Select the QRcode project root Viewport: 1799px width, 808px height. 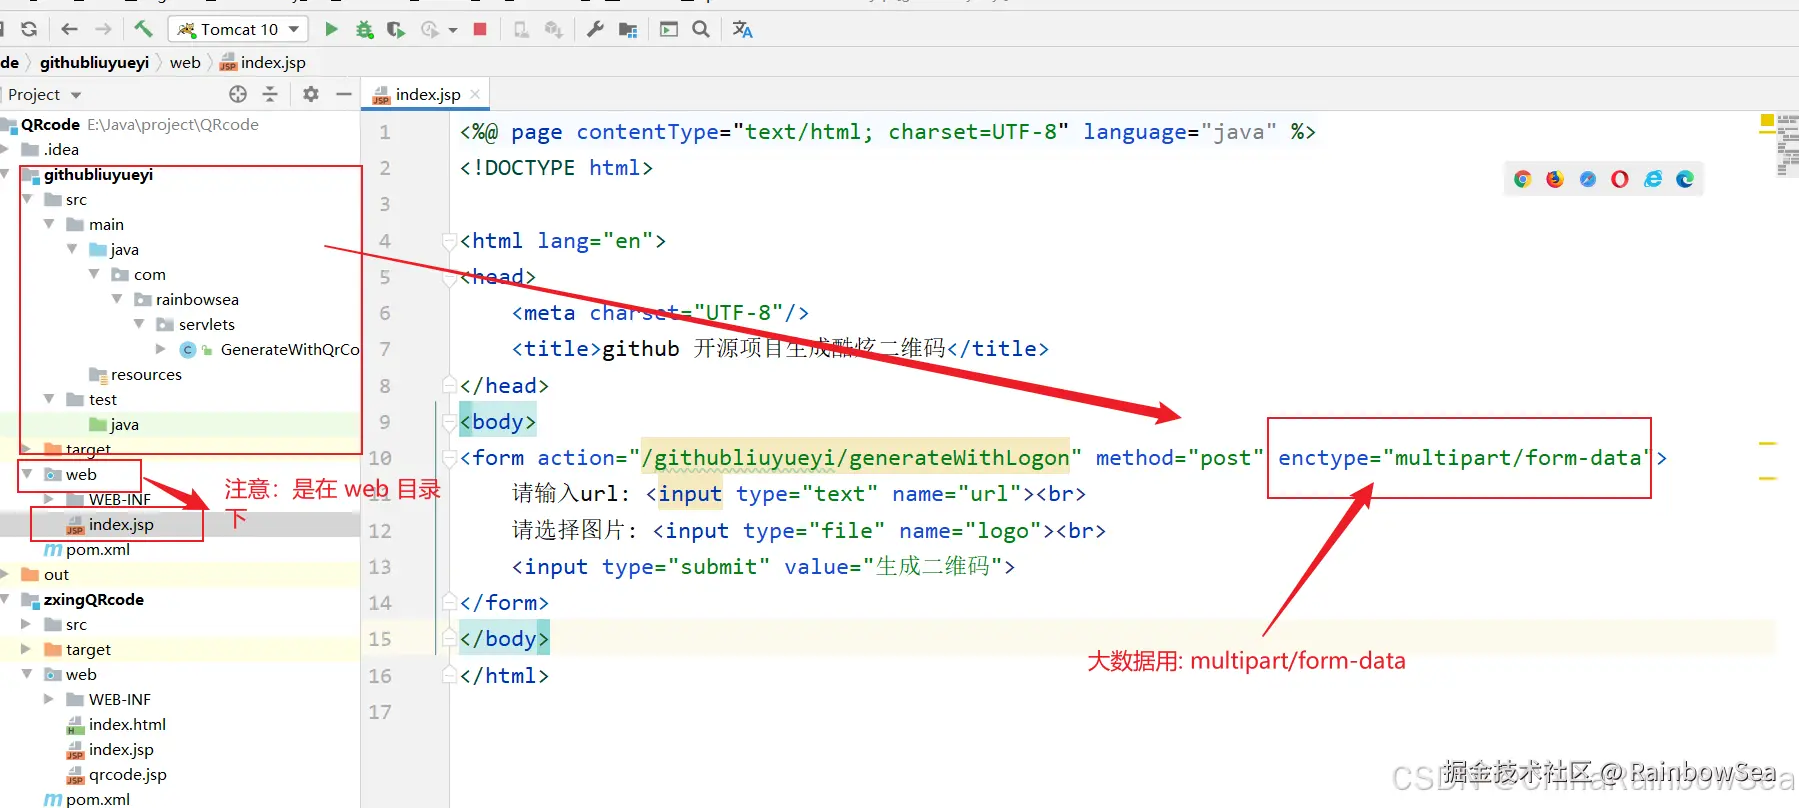(x=51, y=124)
